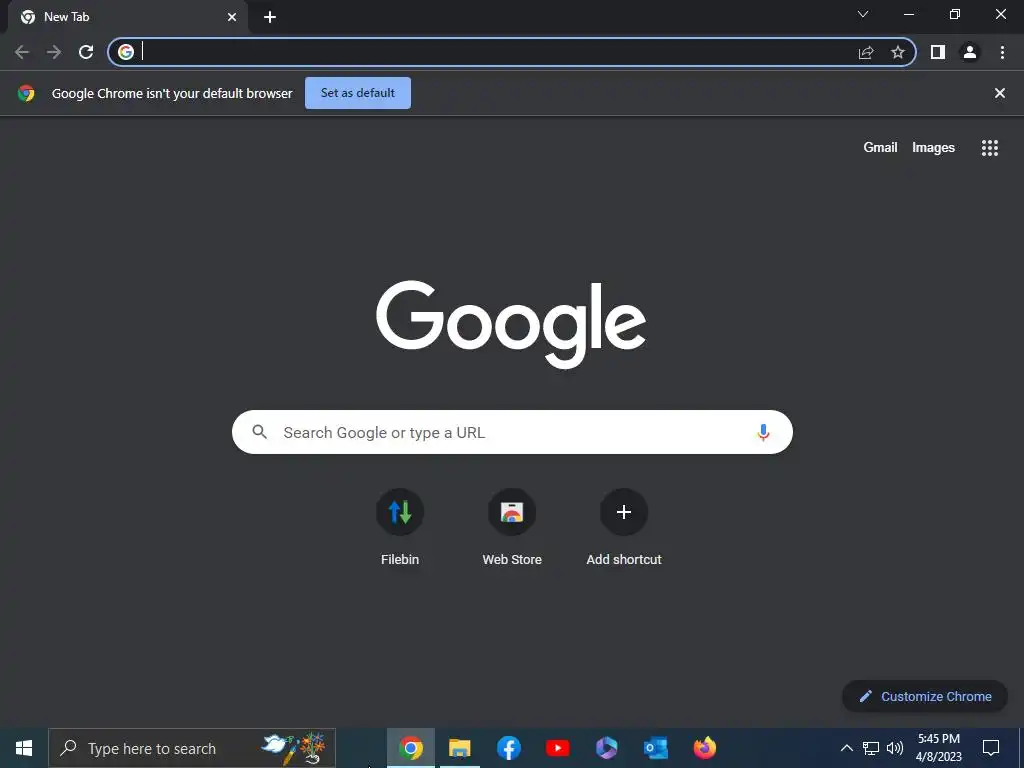This screenshot has width=1024, height=768.
Task: Click the magnifier icon in search box
Action: click(x=260, y=432)
